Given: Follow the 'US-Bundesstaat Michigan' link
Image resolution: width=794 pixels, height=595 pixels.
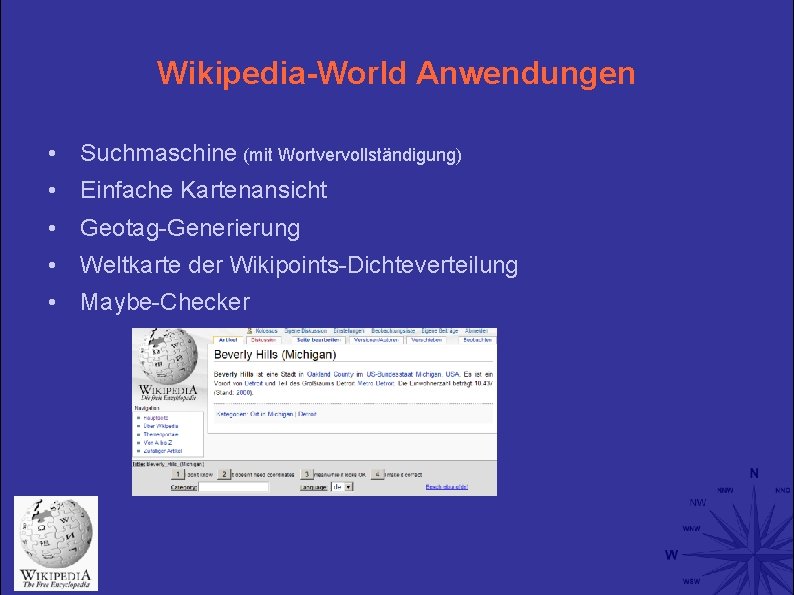Looking at the screenshot, I should click(x=404, y=374).
